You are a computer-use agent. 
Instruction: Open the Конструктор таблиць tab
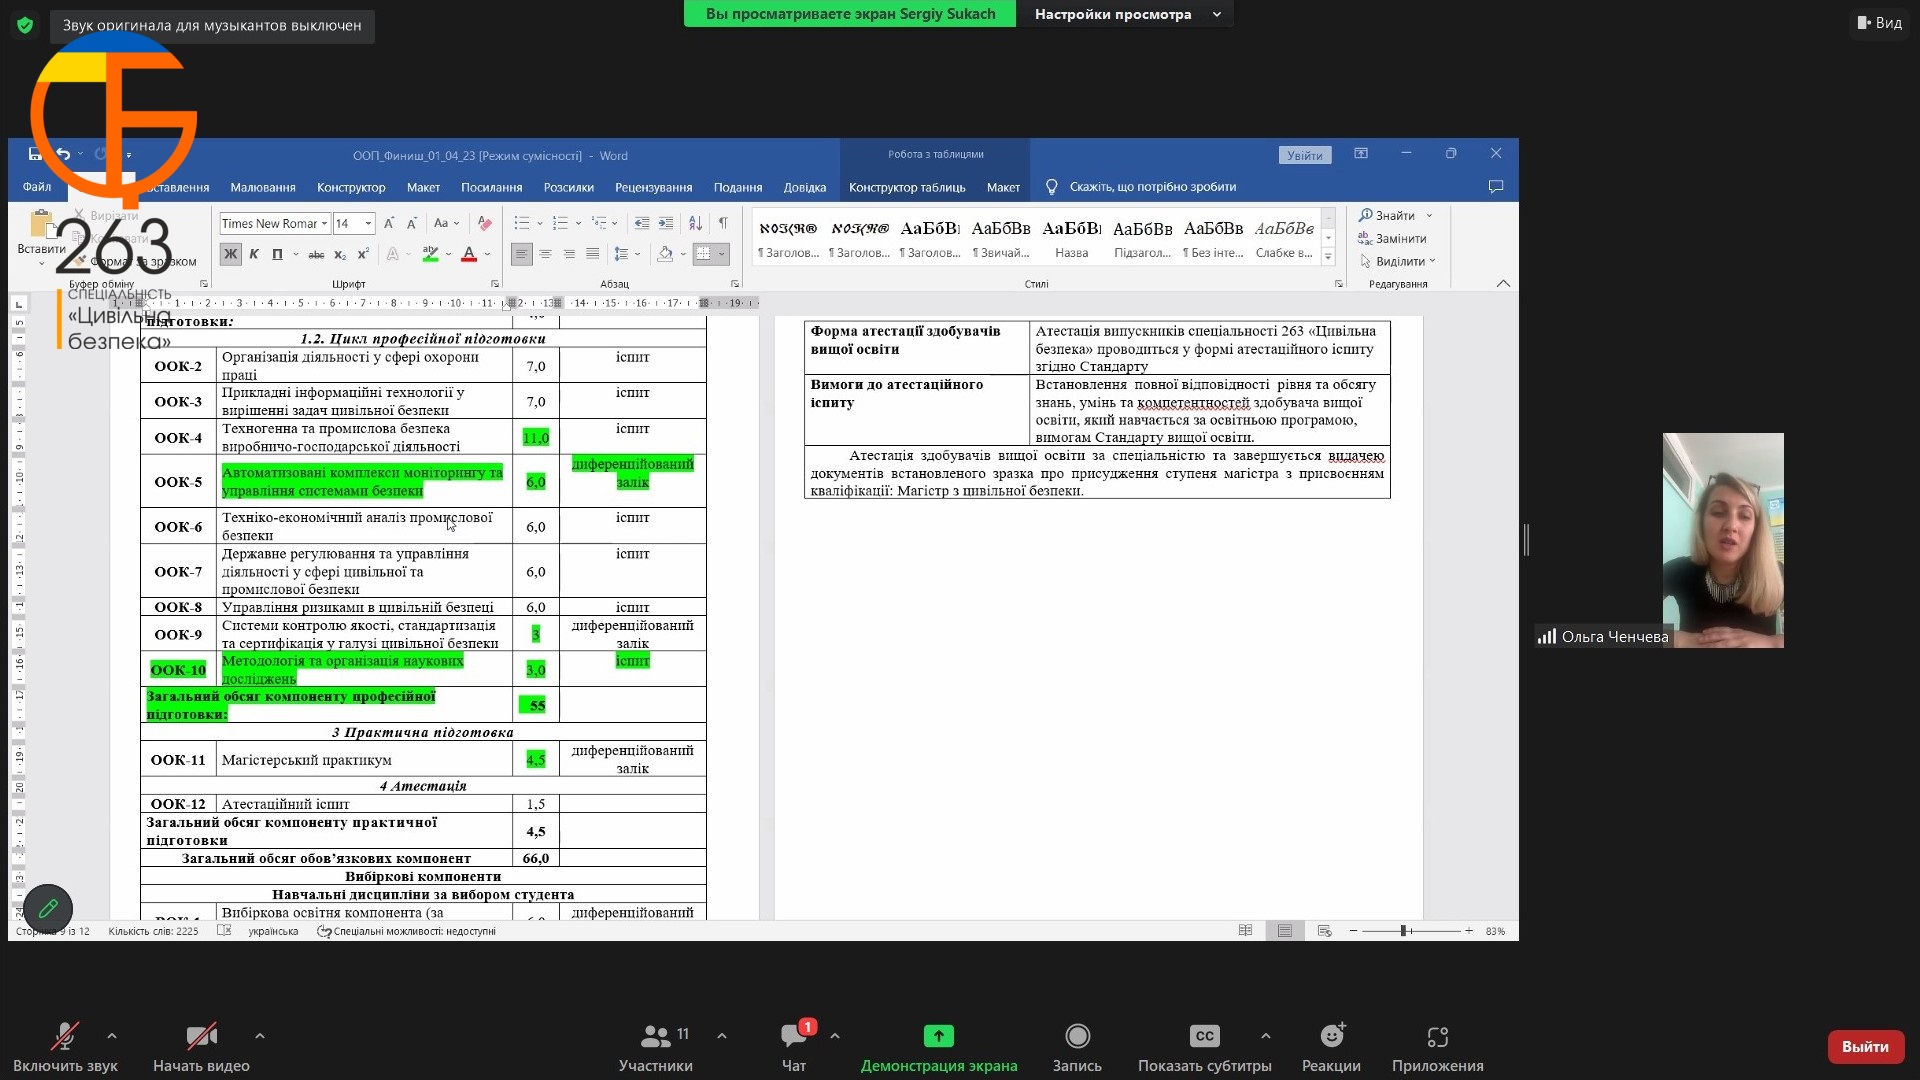point(907,187)
